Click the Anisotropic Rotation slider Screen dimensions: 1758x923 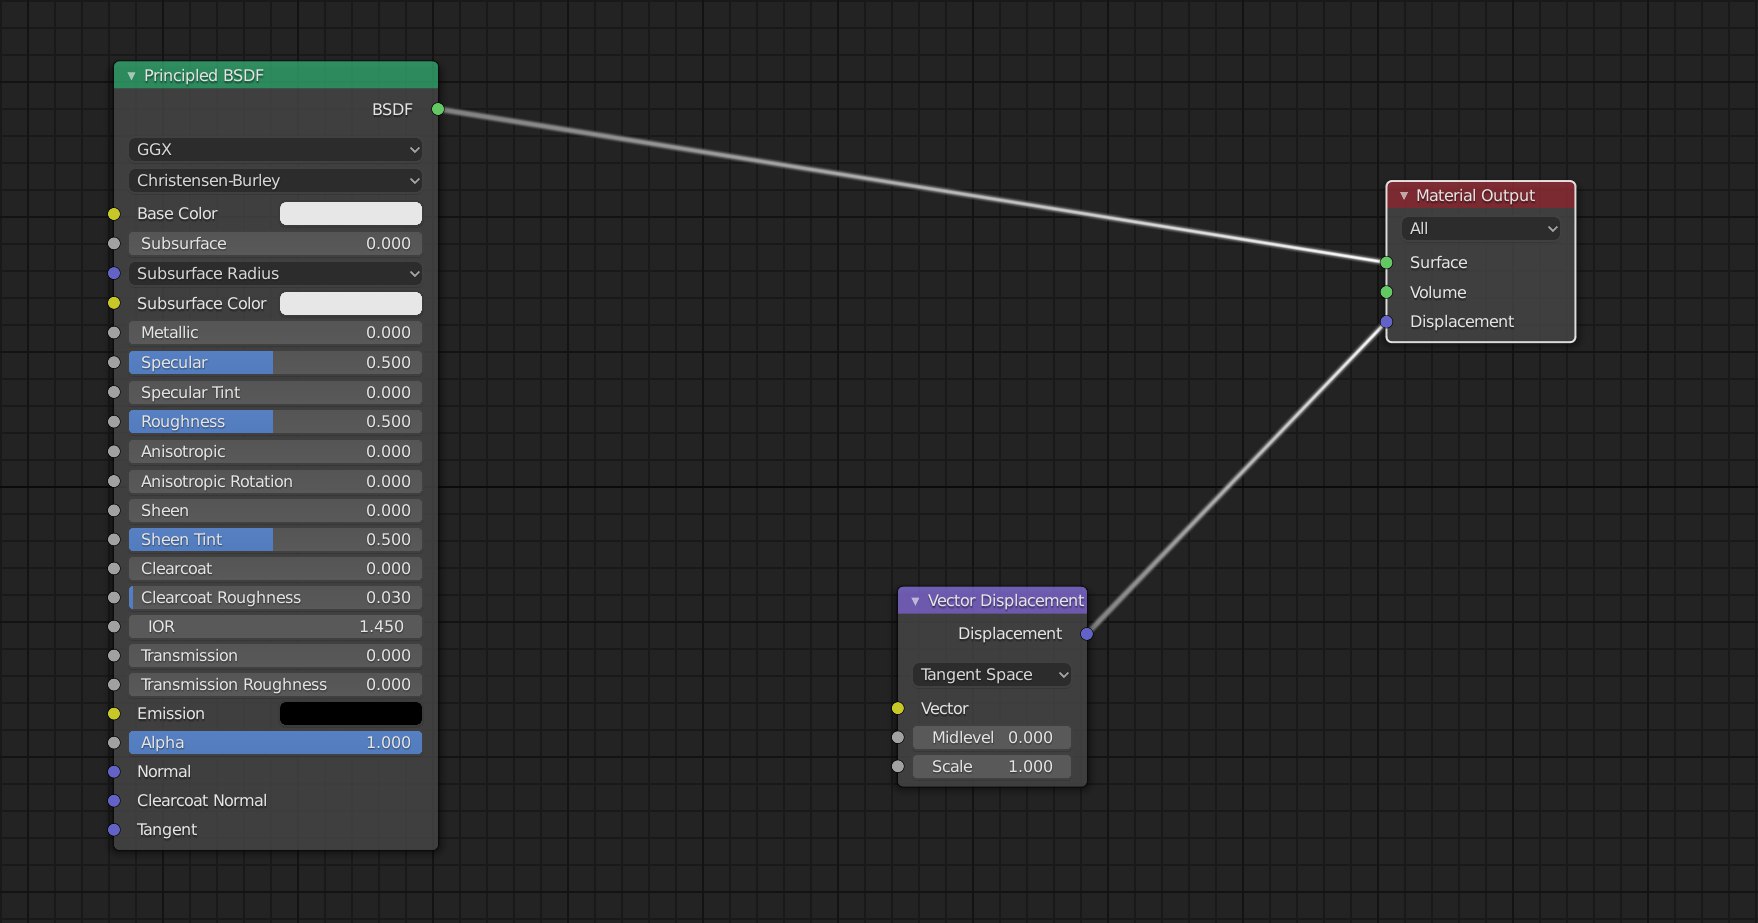tap(275, 481)
